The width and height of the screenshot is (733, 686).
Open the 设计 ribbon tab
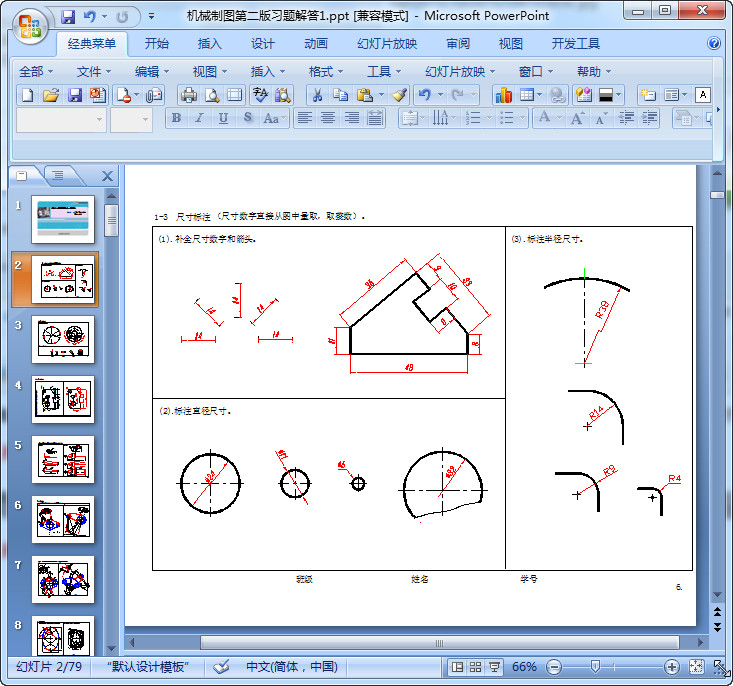[x=263, y=43]
